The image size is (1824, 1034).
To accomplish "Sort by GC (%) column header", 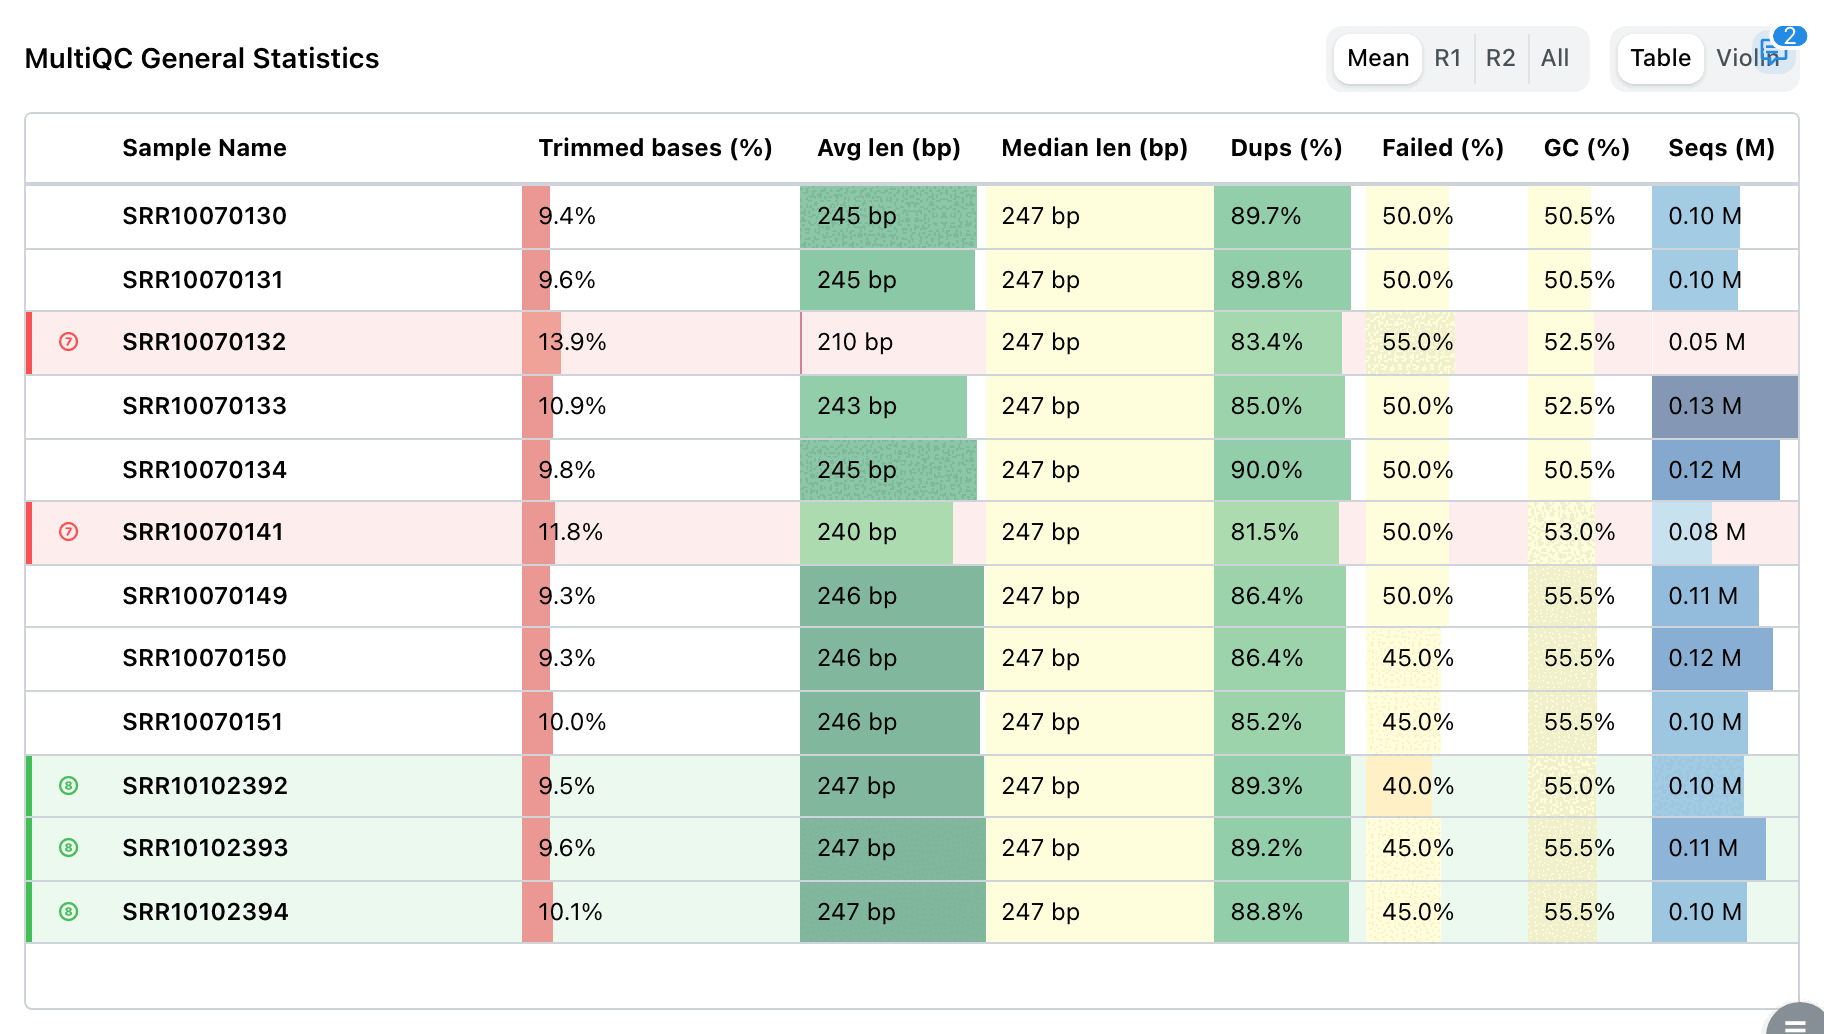I will tap(1587, 148).
